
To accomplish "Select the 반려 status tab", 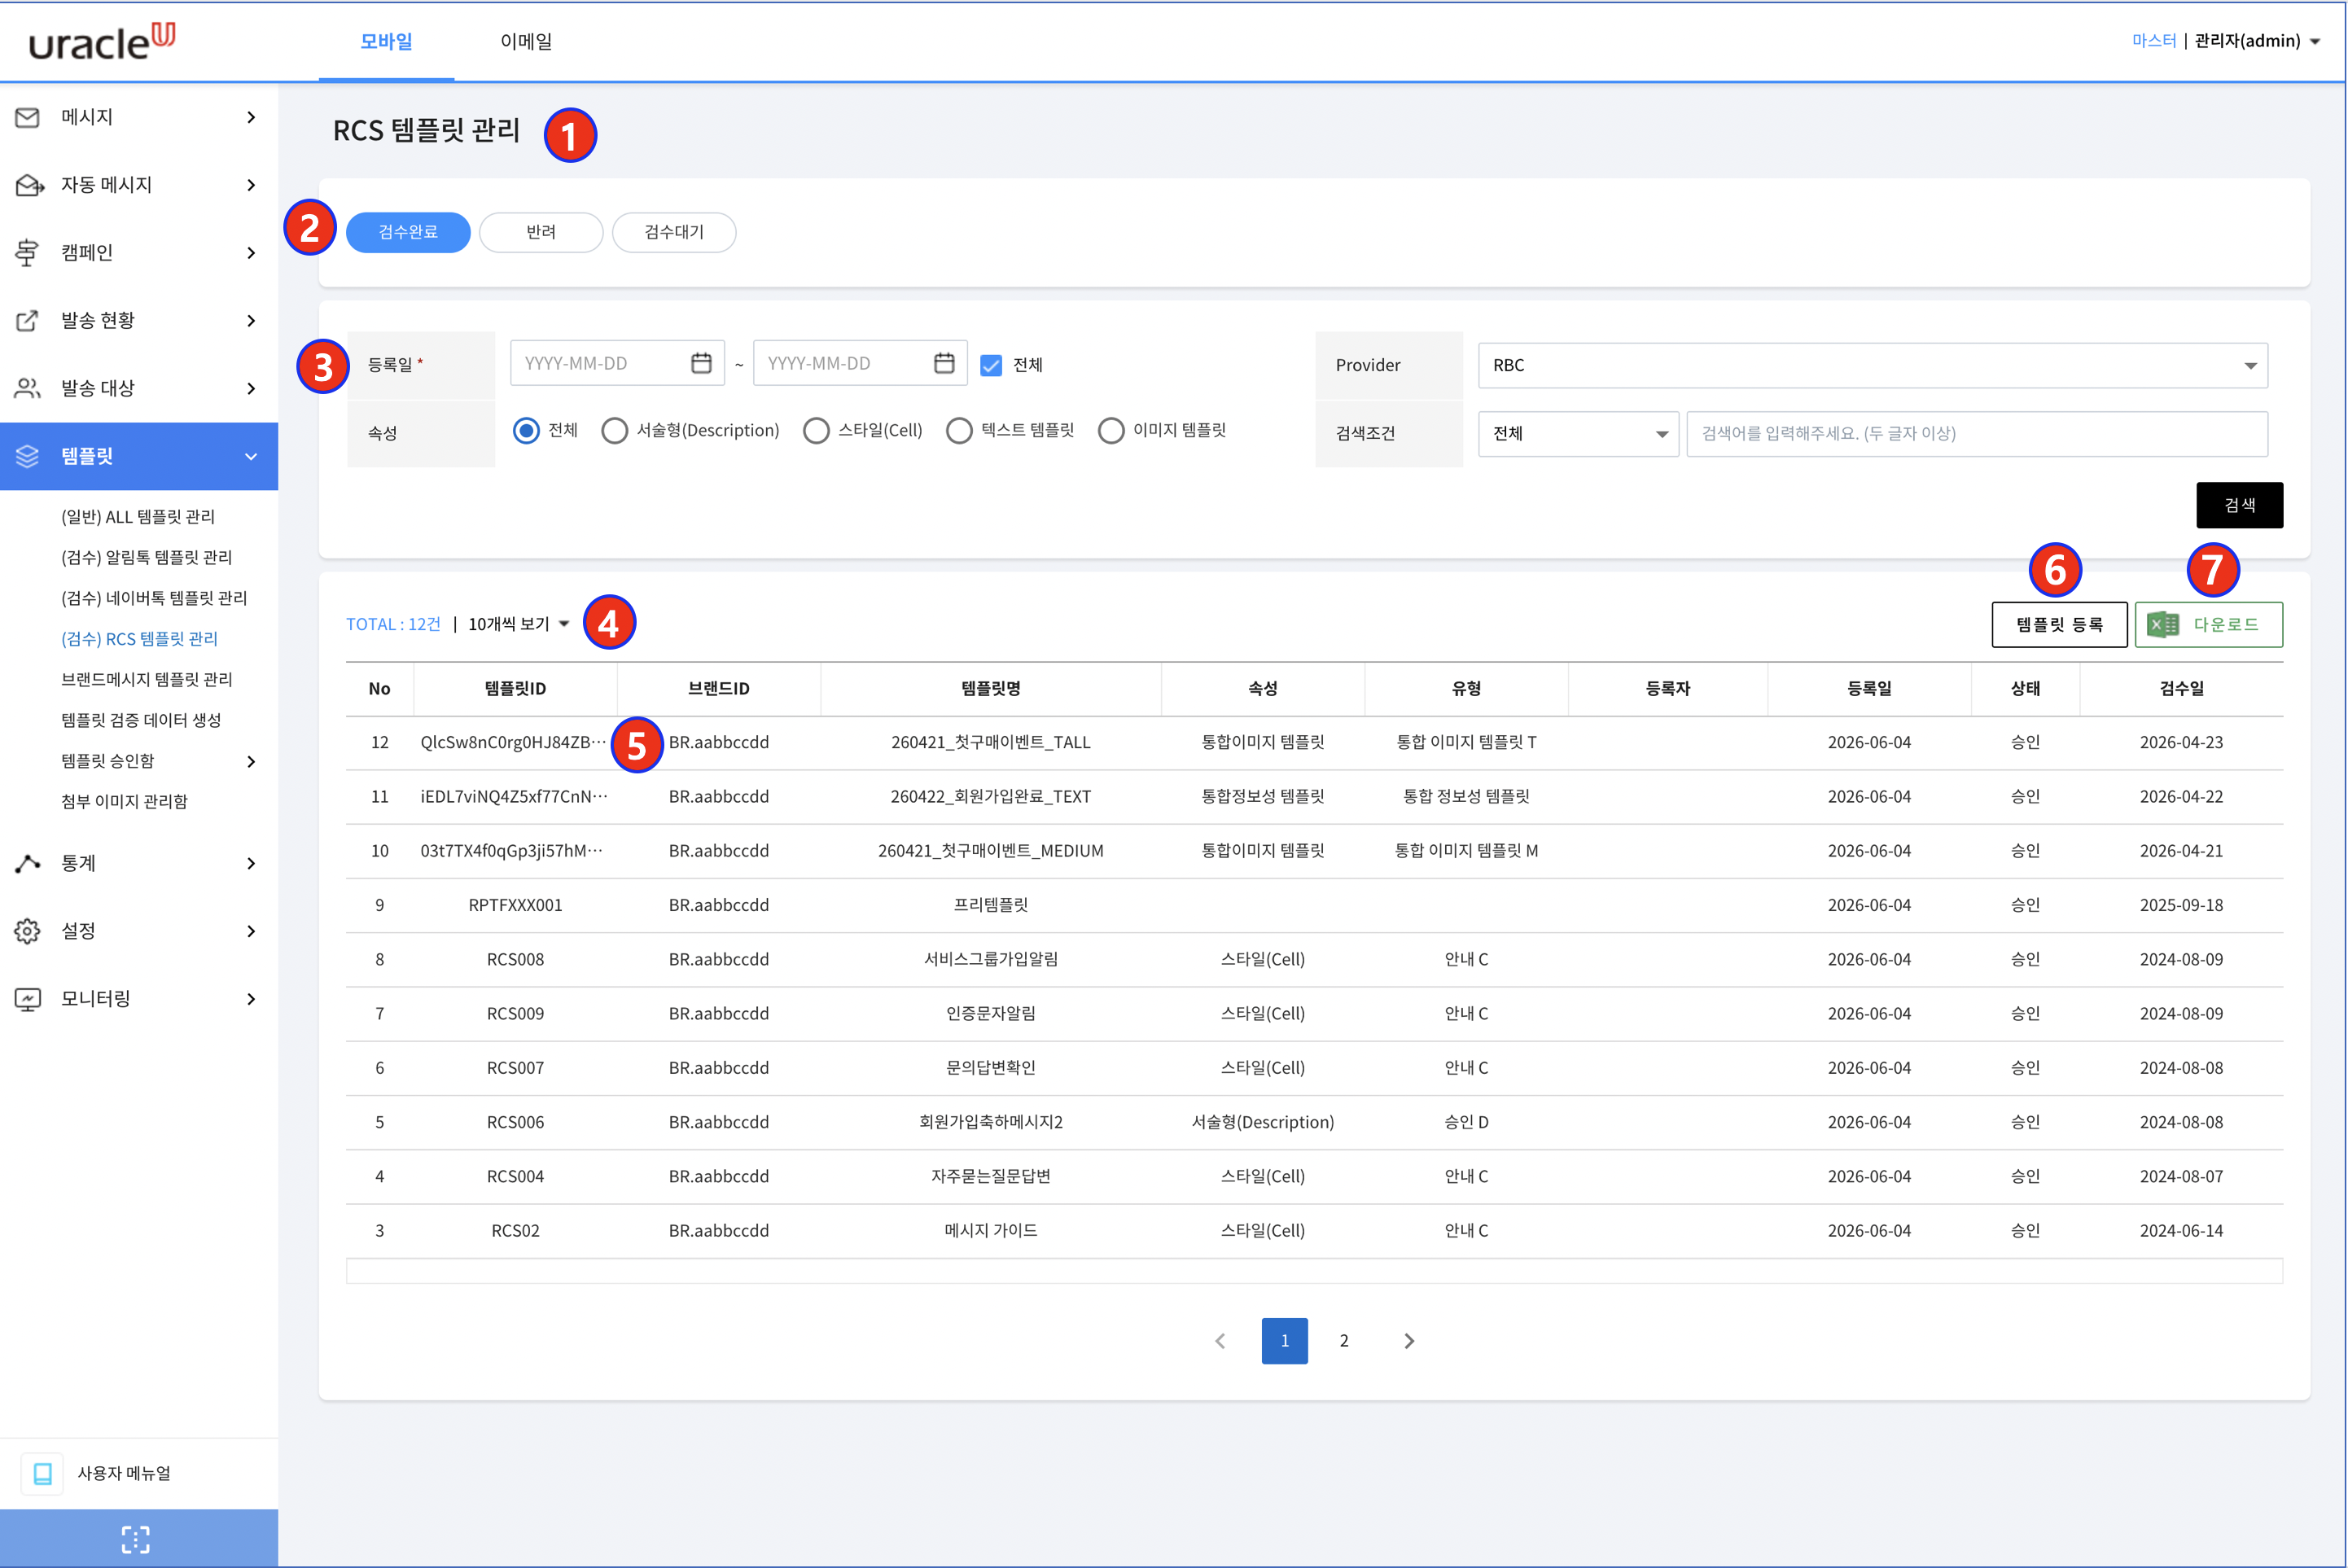I will [x=541, y=232].
